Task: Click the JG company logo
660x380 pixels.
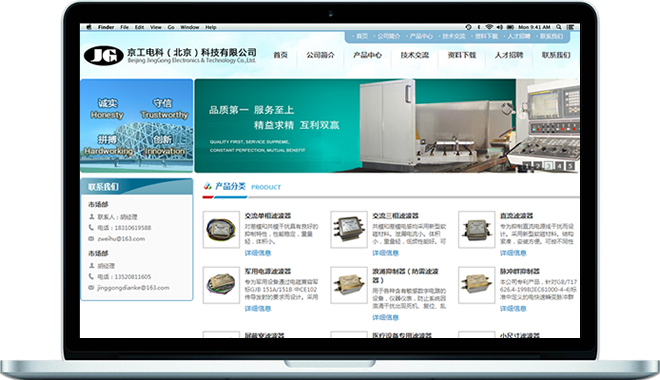Action: click(104, 56)
